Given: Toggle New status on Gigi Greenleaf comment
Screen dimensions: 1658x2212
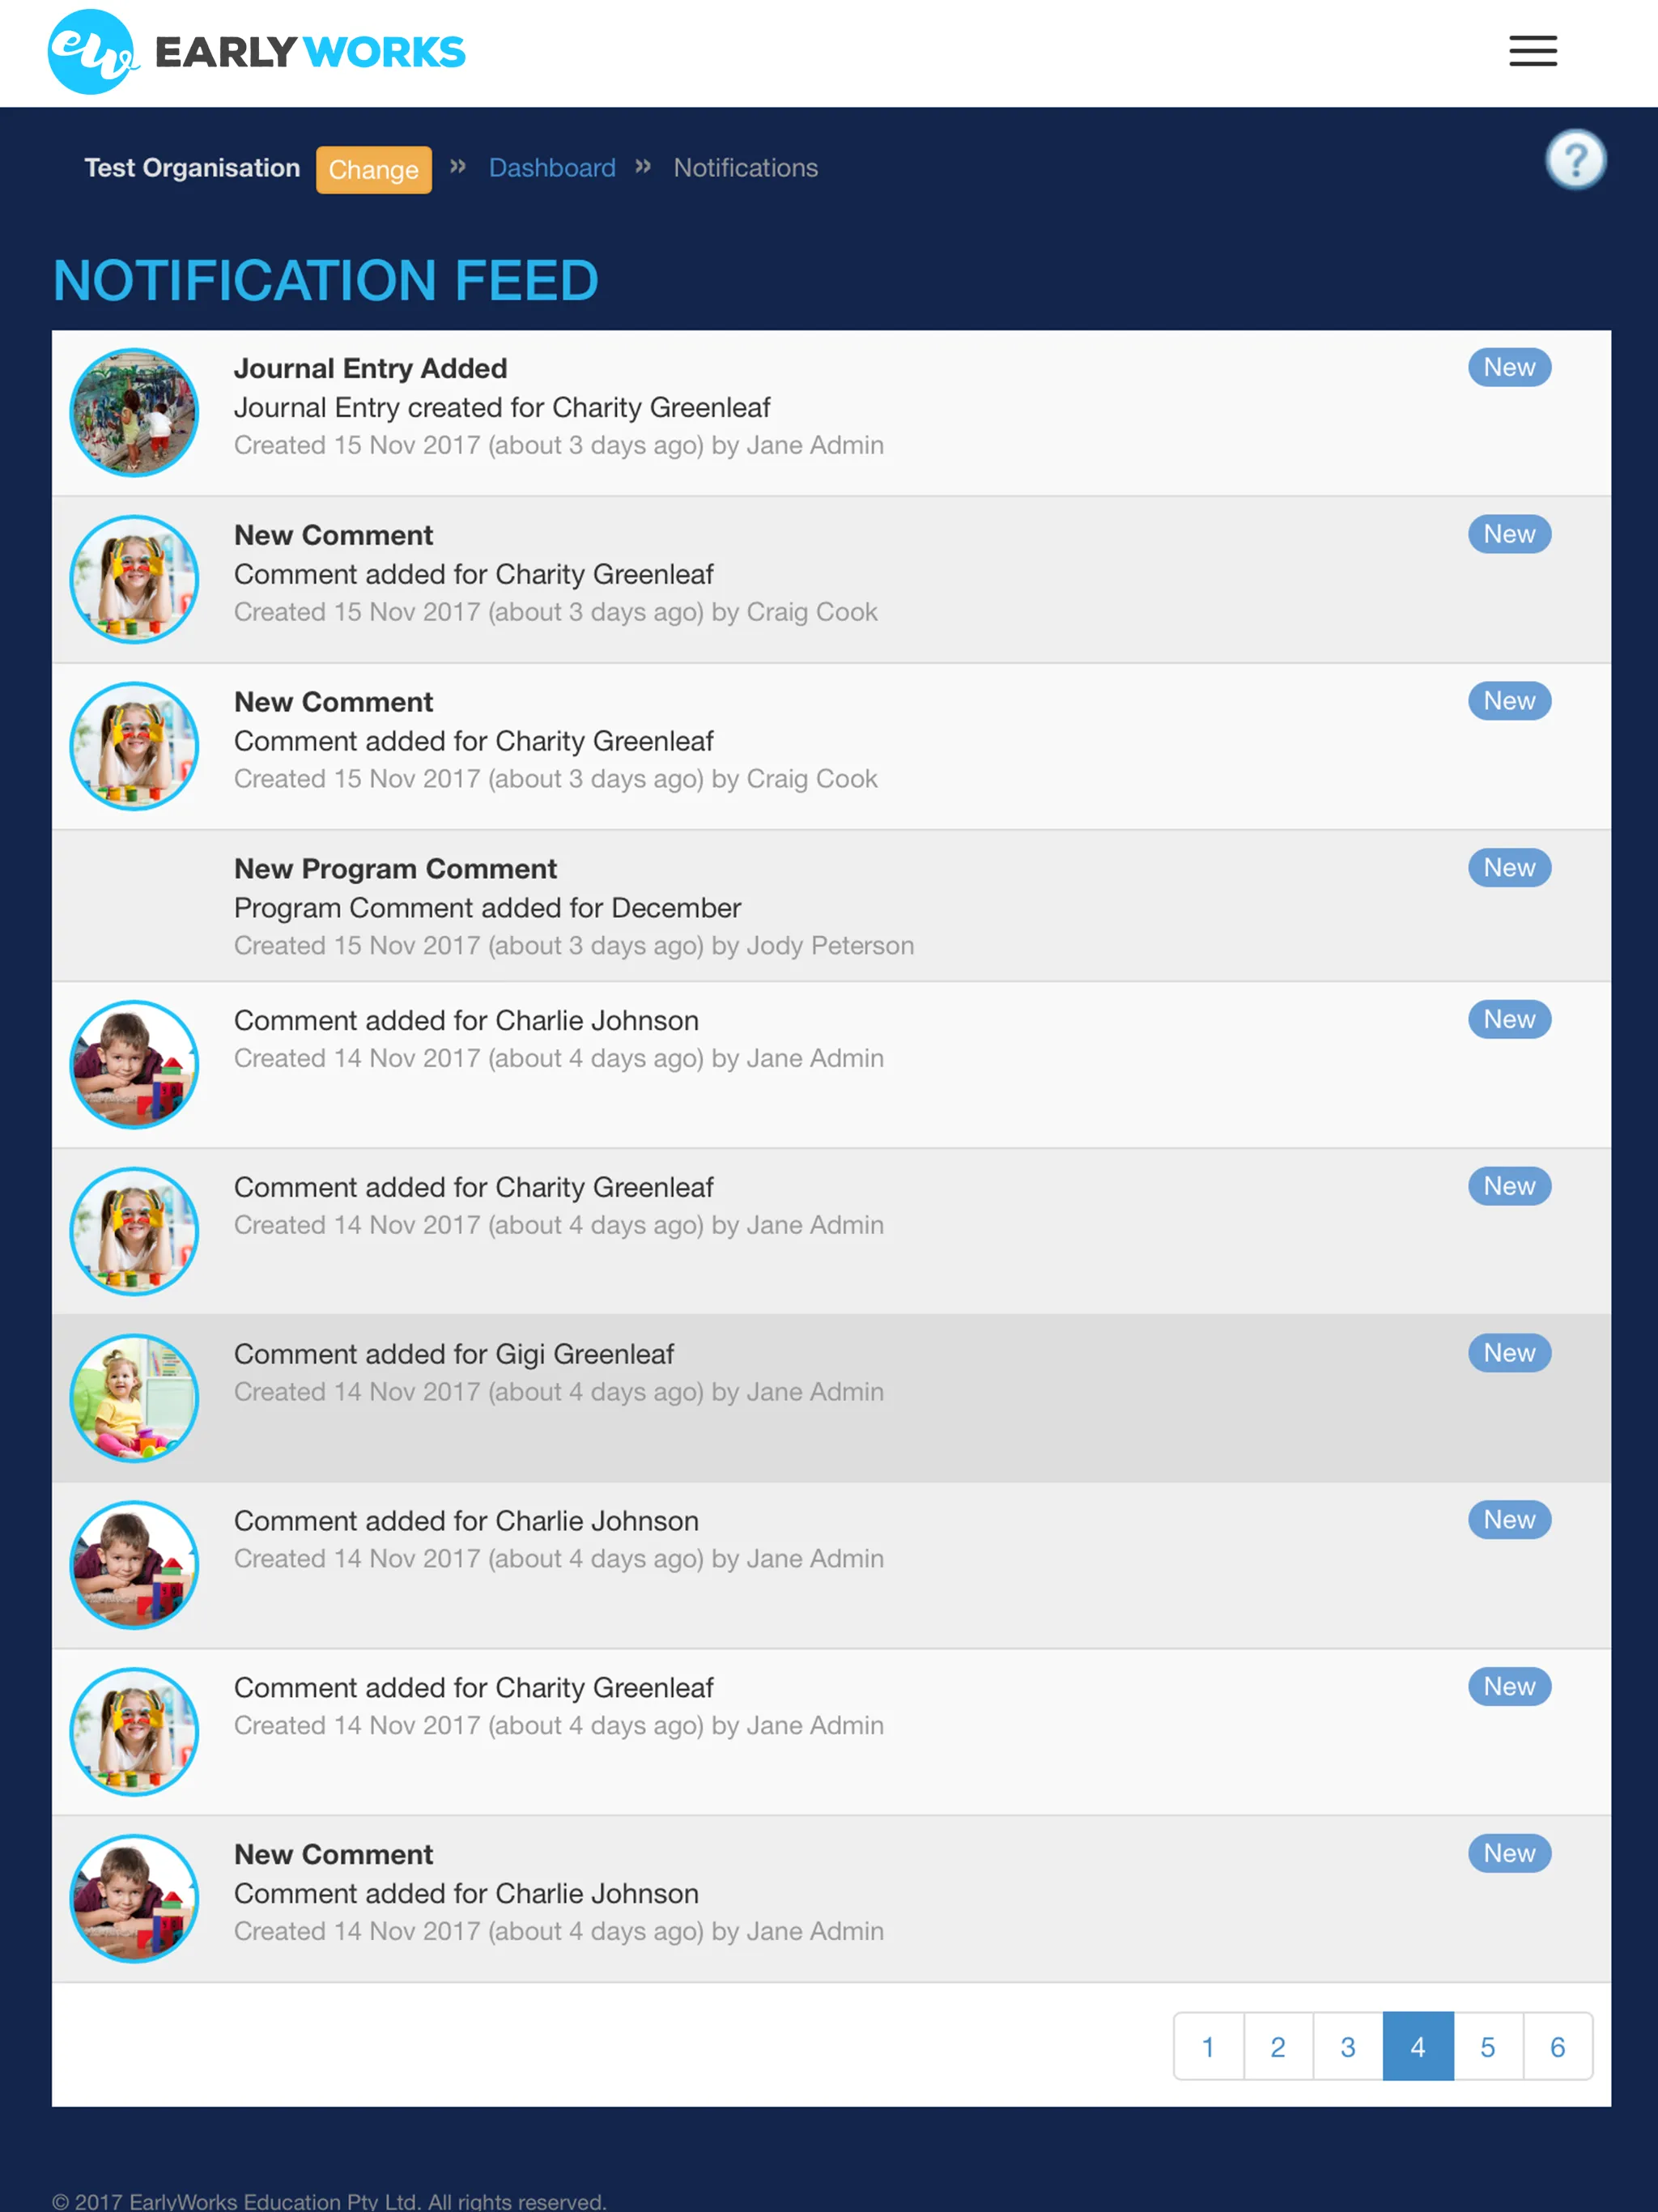Looking at the screenshot, I should point(1503,1351).
